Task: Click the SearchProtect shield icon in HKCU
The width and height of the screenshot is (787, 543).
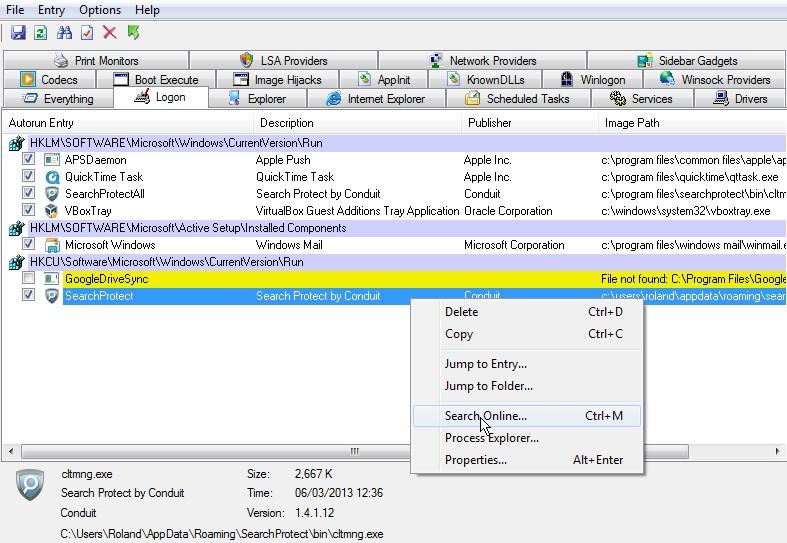Action: pos(52,296)
